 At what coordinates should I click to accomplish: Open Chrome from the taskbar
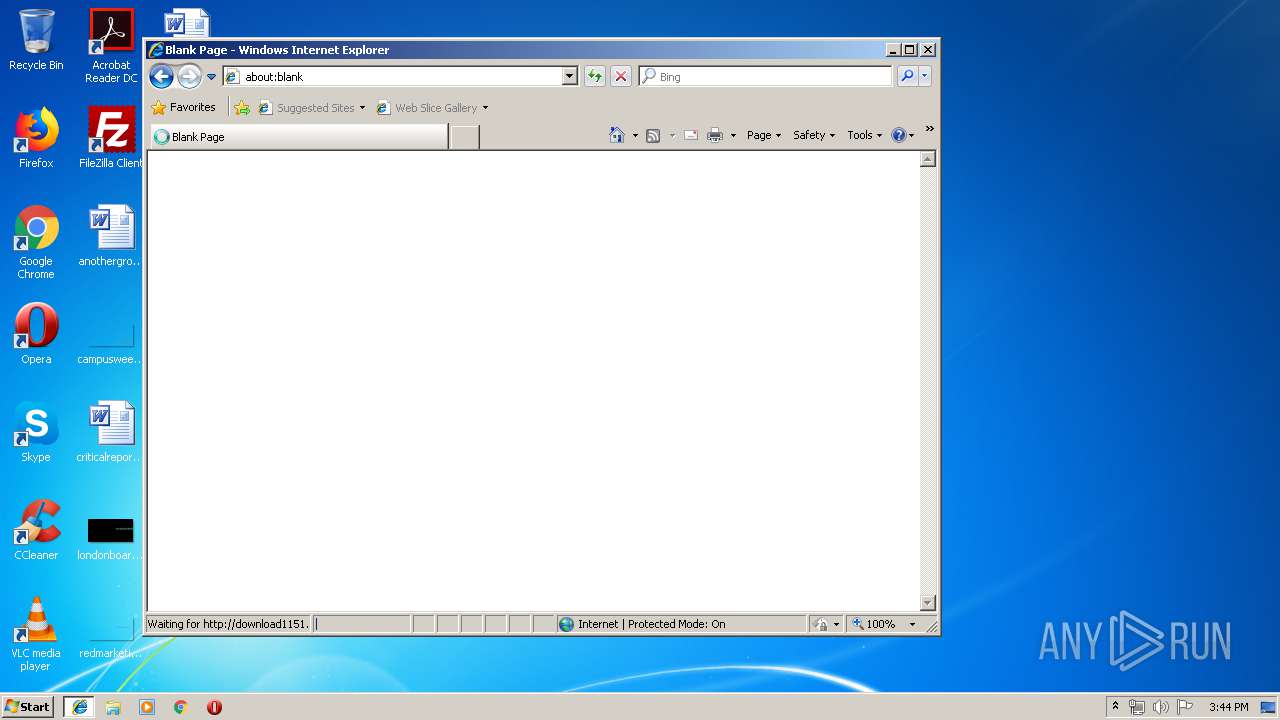[x=181, y=707]
